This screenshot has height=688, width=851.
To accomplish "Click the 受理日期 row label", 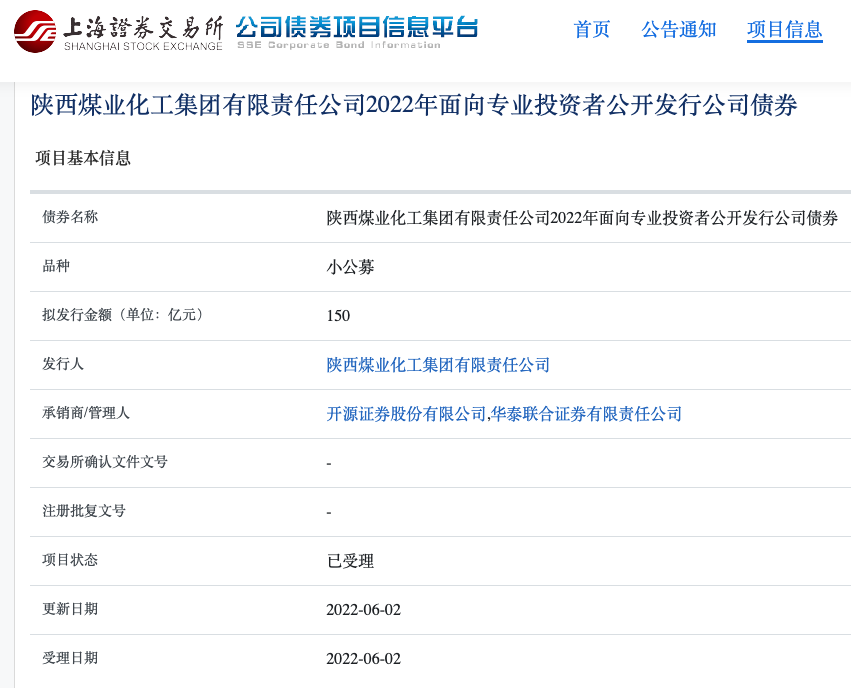I will tap(70, 658).
